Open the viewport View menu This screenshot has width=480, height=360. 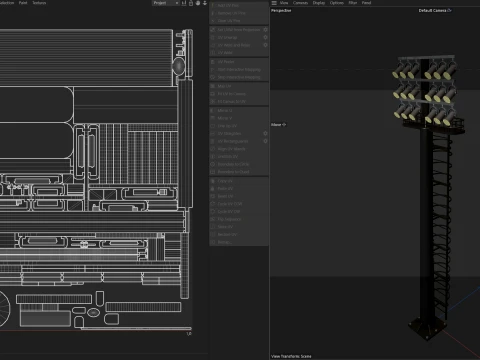(284, 3)
